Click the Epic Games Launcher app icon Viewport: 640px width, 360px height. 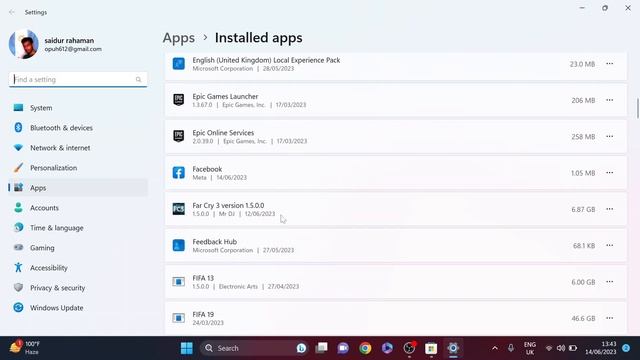click(178, 100)
